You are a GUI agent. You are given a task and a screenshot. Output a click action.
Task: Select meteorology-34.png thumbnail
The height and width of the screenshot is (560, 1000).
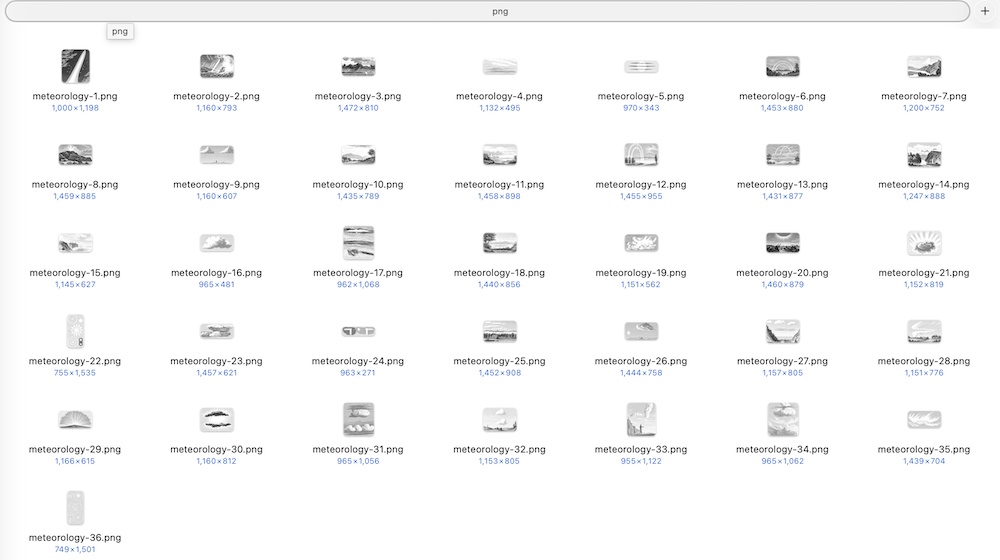pyautogui.click(x=783, y=420)
